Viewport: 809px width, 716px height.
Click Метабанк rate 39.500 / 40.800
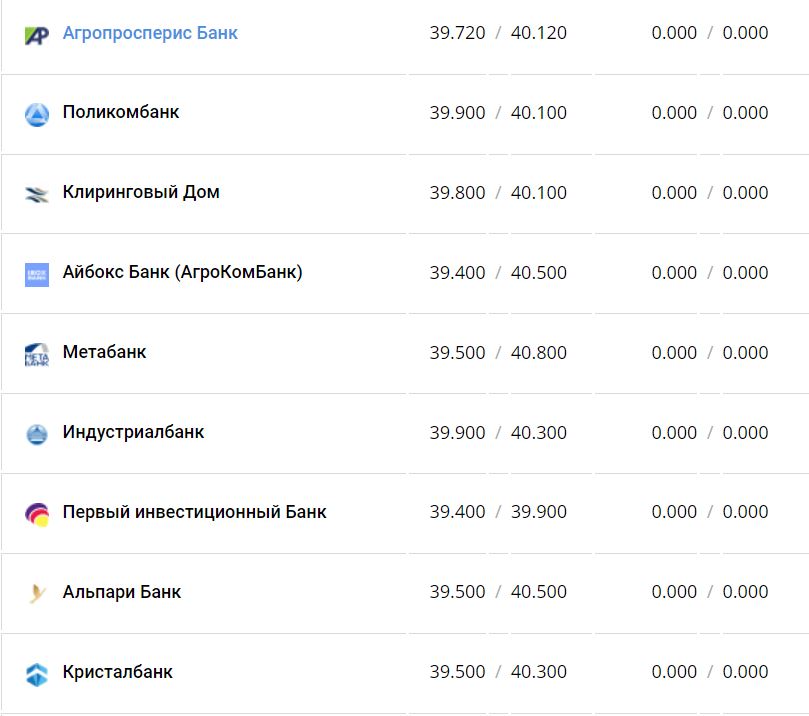click(498, 353)
